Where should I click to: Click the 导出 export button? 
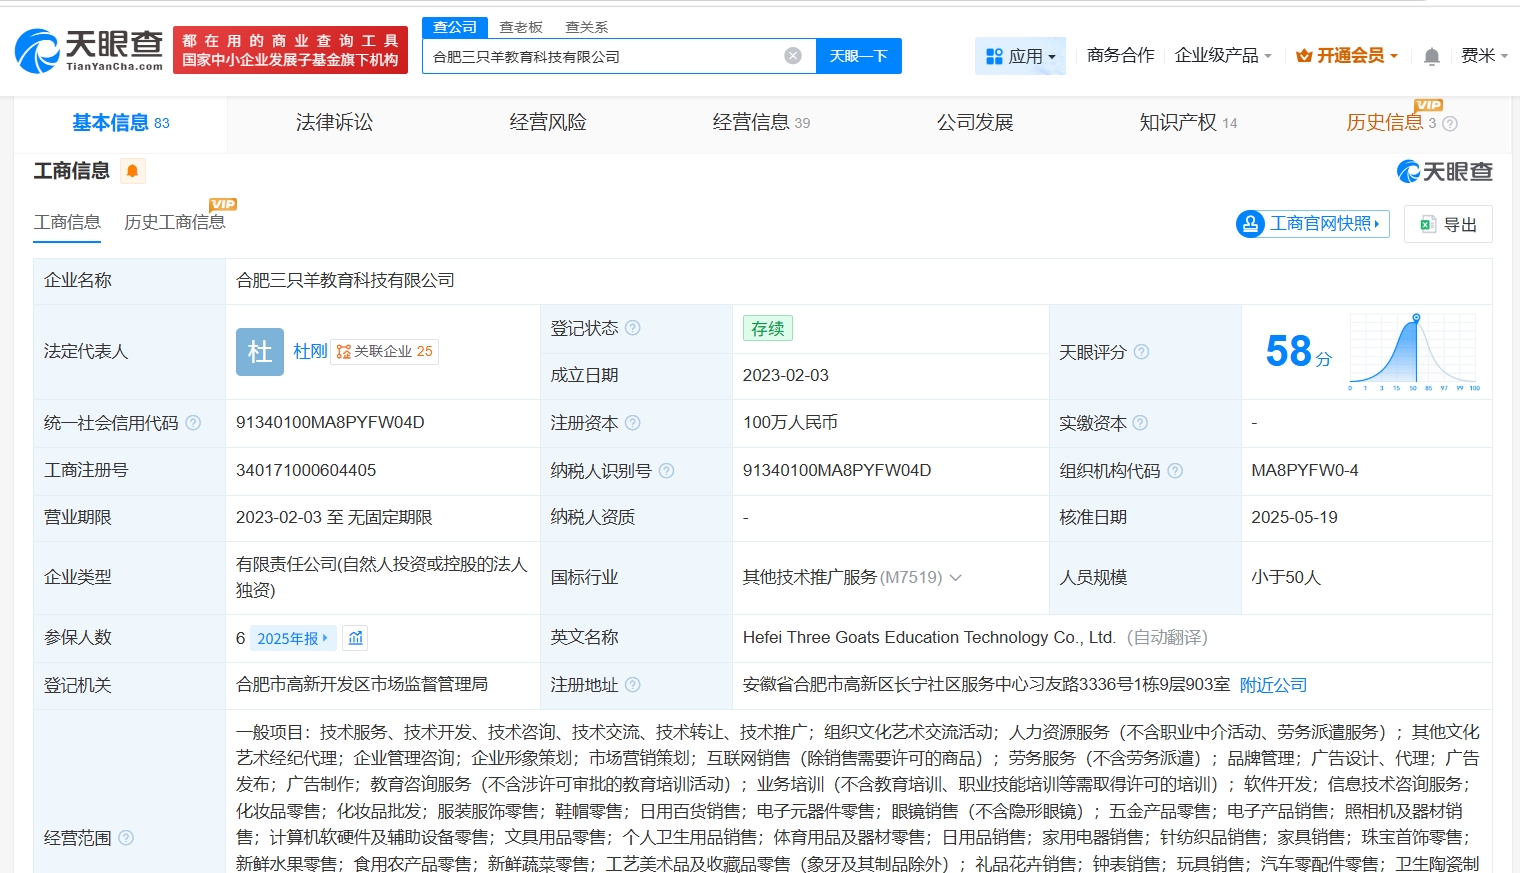pos(1448,225)
